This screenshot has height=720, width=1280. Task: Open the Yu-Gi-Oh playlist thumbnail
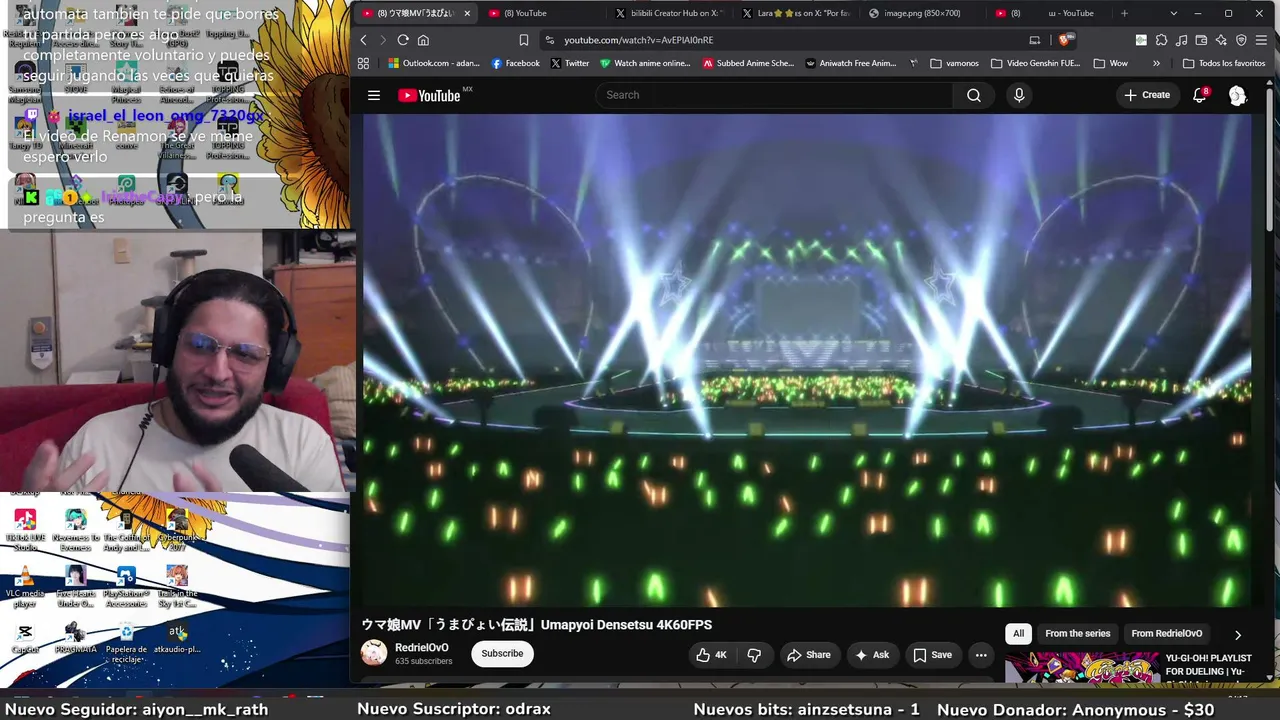pyautogui.click(x=1082, y=667)
